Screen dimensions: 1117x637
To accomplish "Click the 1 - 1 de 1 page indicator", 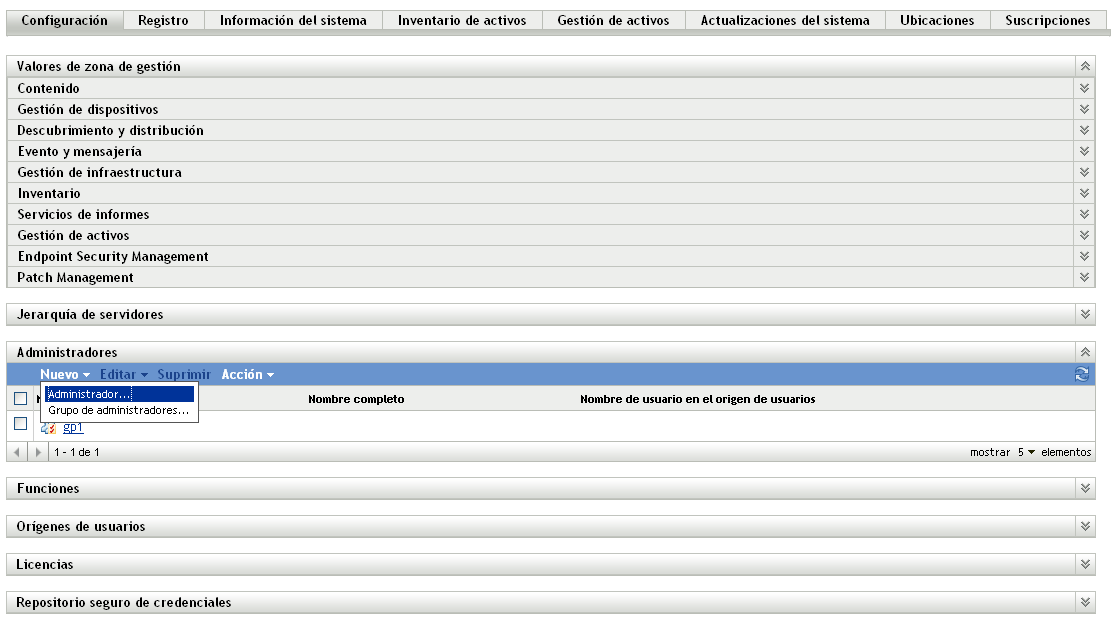I will point(77,452).
